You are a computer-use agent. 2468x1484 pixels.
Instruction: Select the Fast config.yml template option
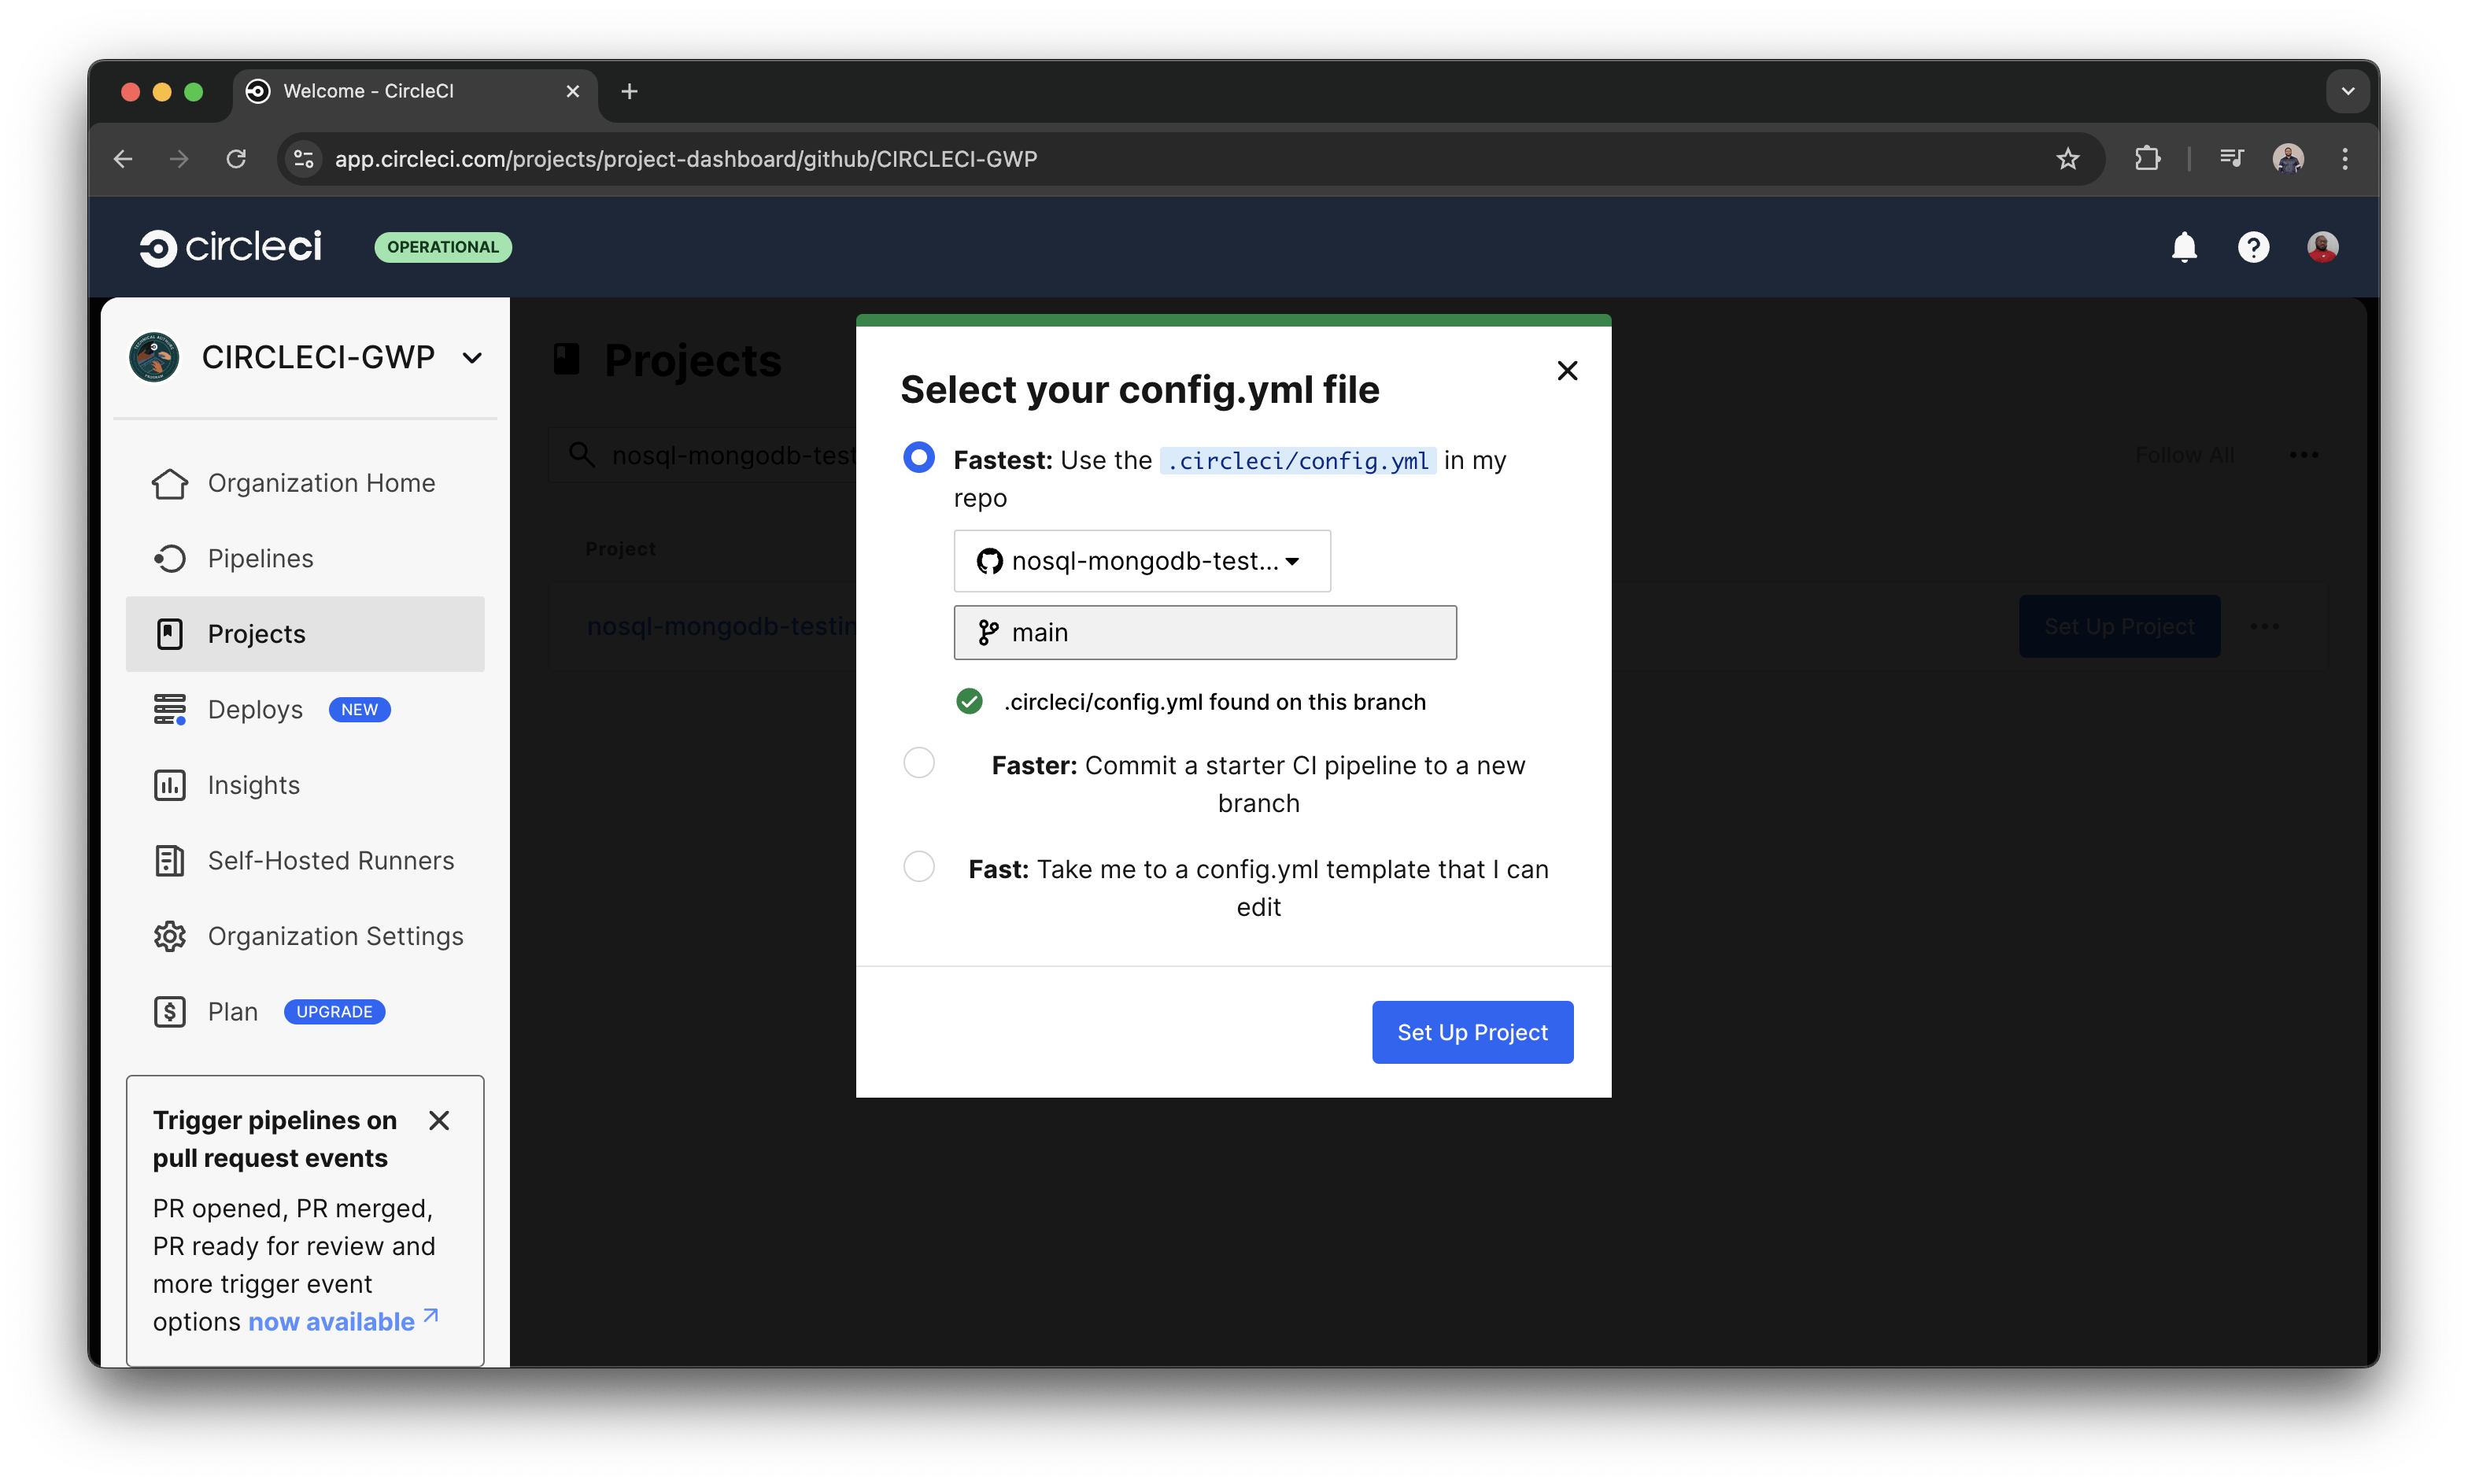click(x=917, y=866)
